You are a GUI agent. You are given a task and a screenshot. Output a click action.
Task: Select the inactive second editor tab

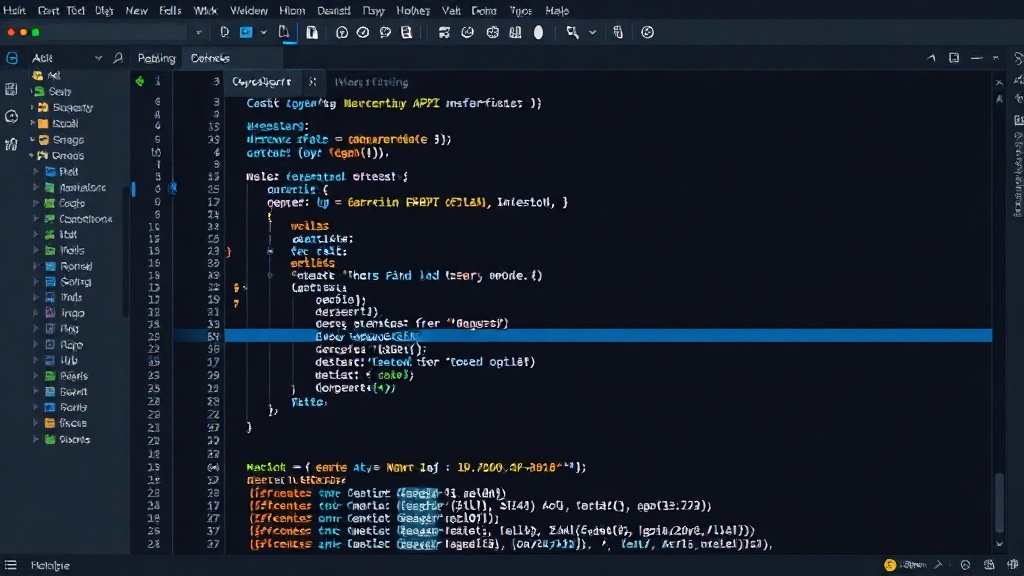click(x=372, y=82)
